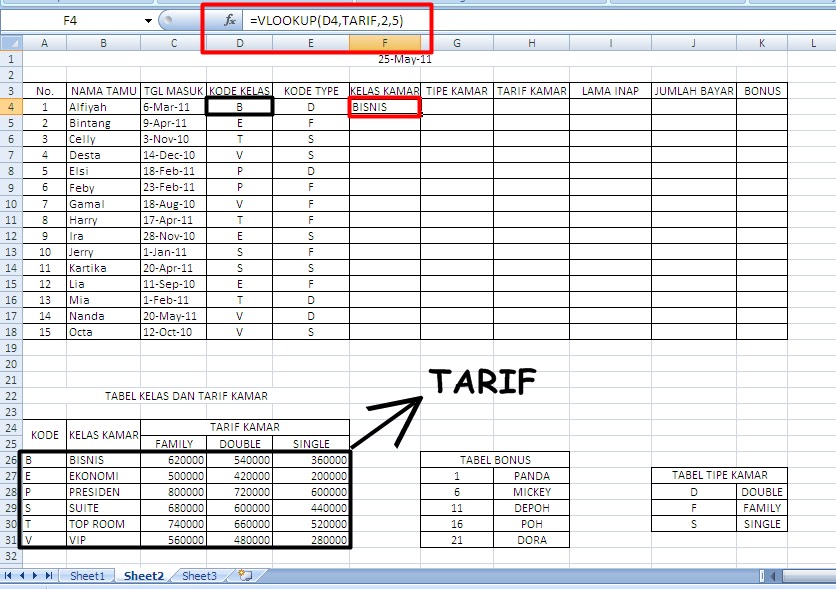Click the date cell 20-May-11
The image size is (836, 589).
pos(173,316)
